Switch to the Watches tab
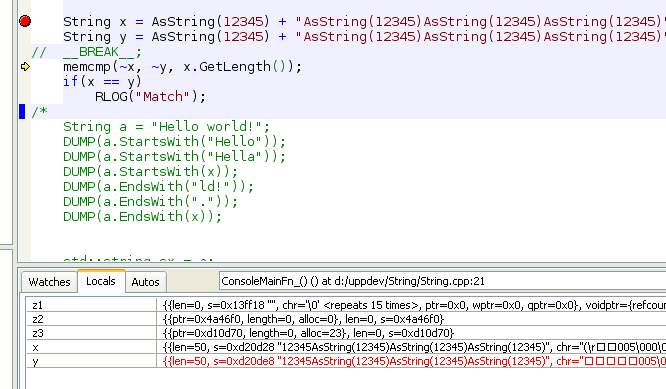 coord(49,282)
